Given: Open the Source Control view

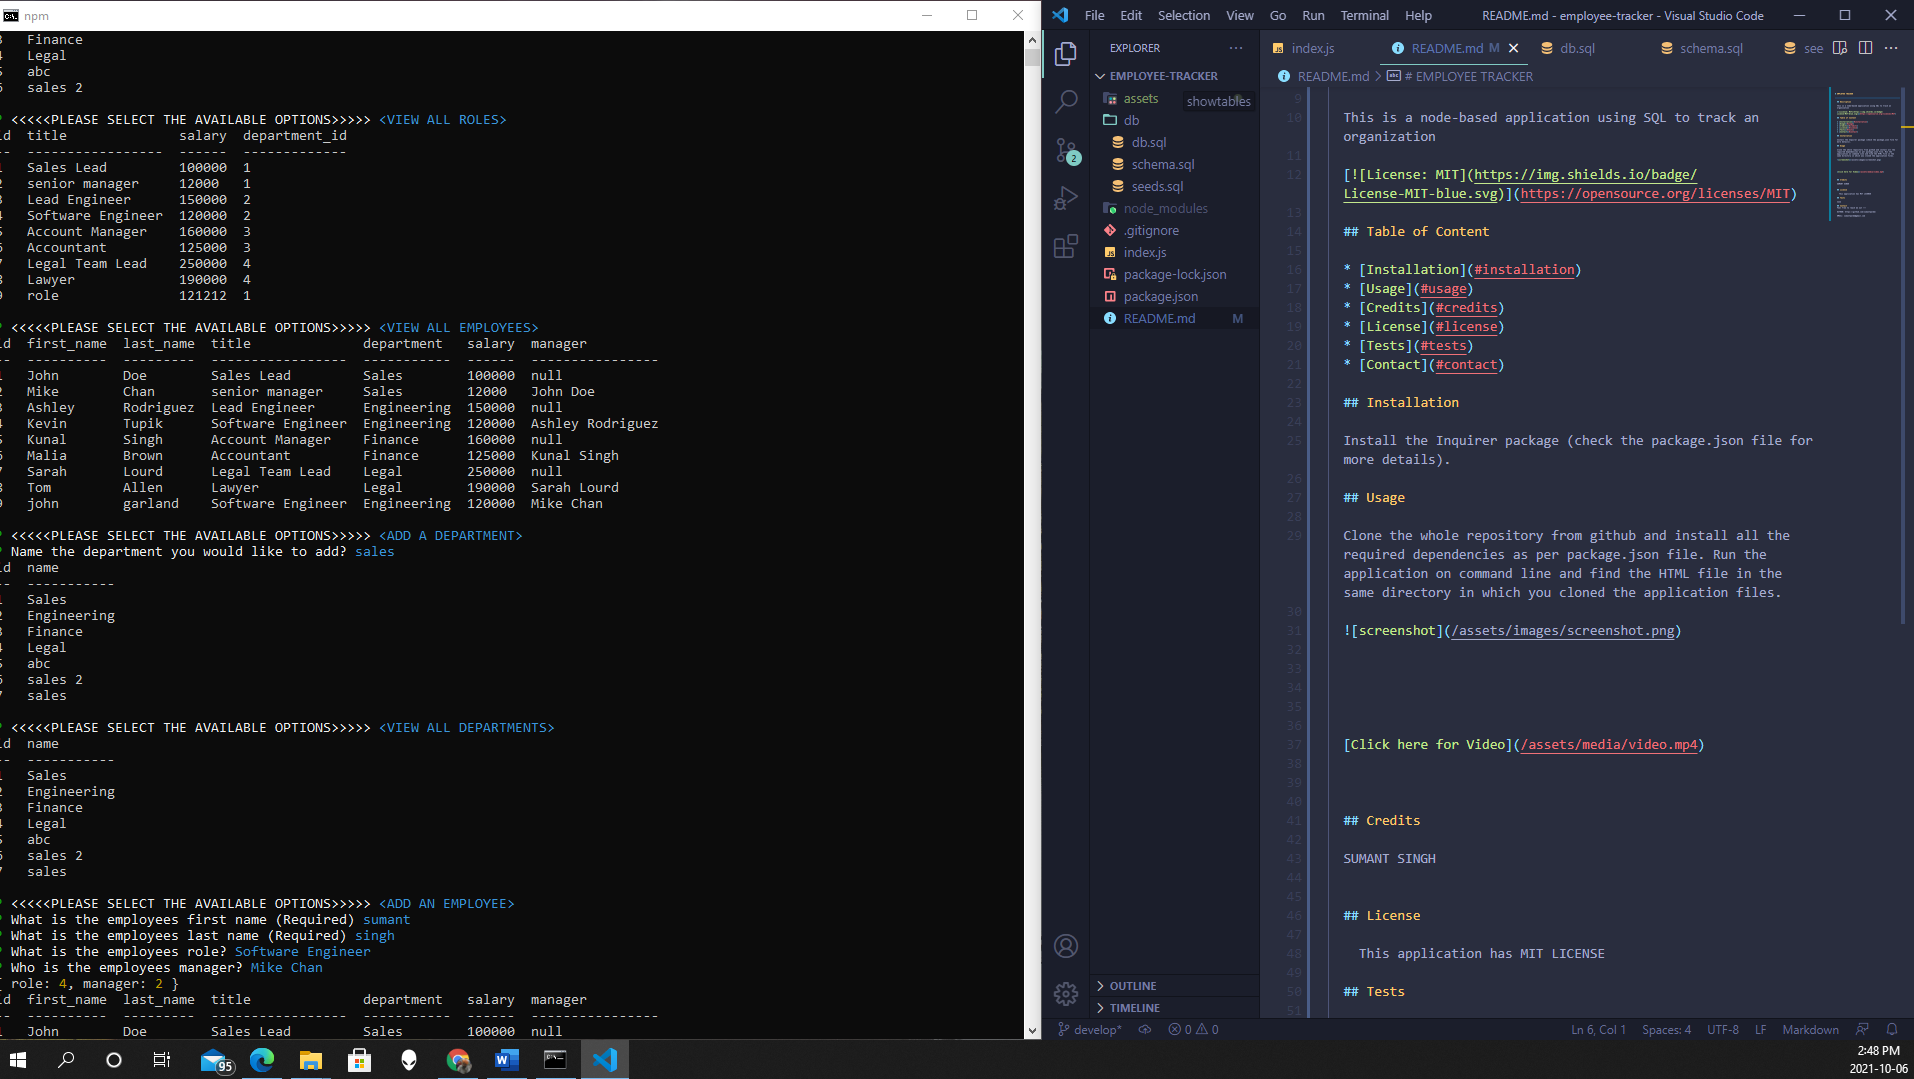Looking at the screenshot, I should 1066,150.
